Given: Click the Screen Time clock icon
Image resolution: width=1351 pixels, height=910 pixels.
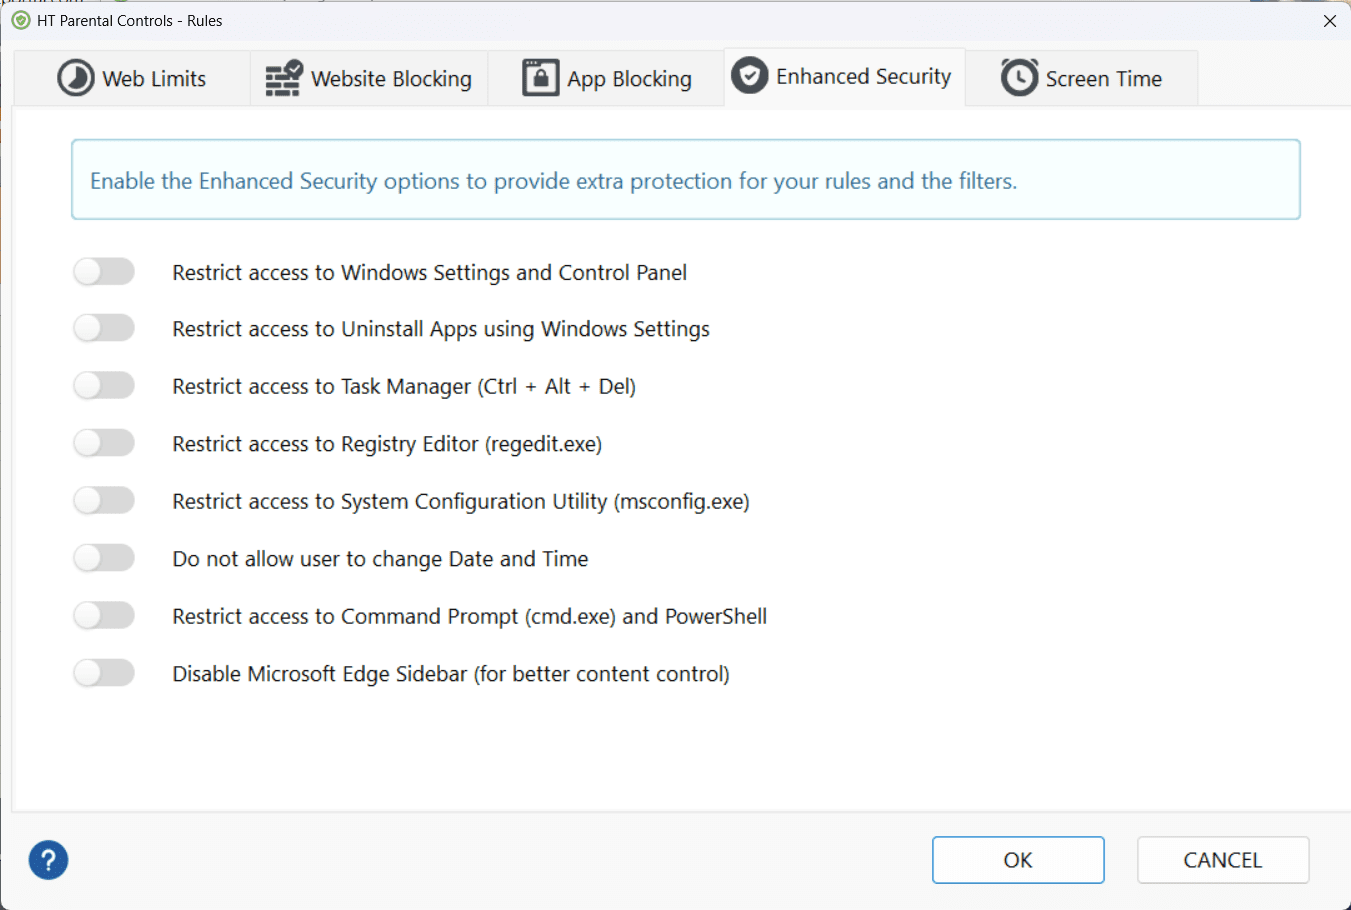Looking at the screenshot, I should click(1020, 78).
